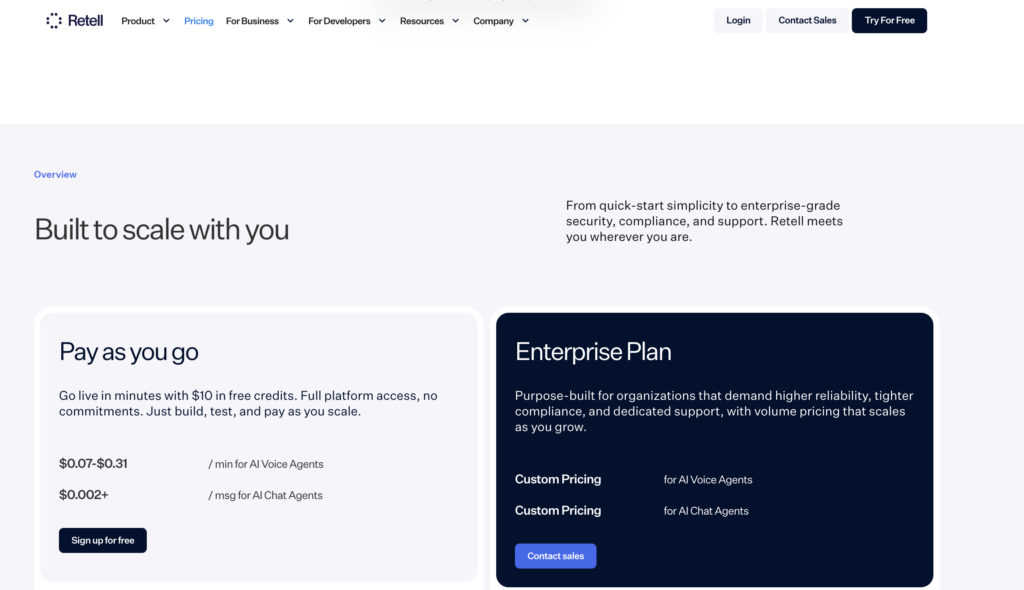
Task: Open the Product menu
Action: click(138, 21)
